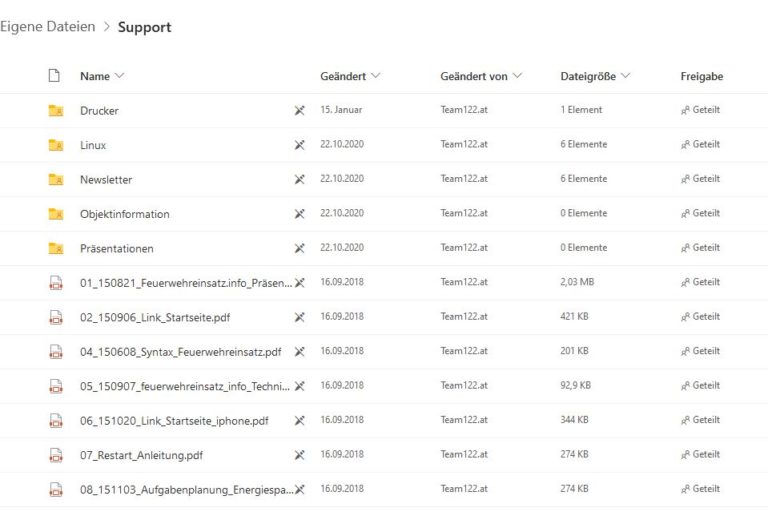The height and width of the screenshot is (512, 768).
Task: Click the pin icon next to Newsletter
Action: [x=299, y=180]
